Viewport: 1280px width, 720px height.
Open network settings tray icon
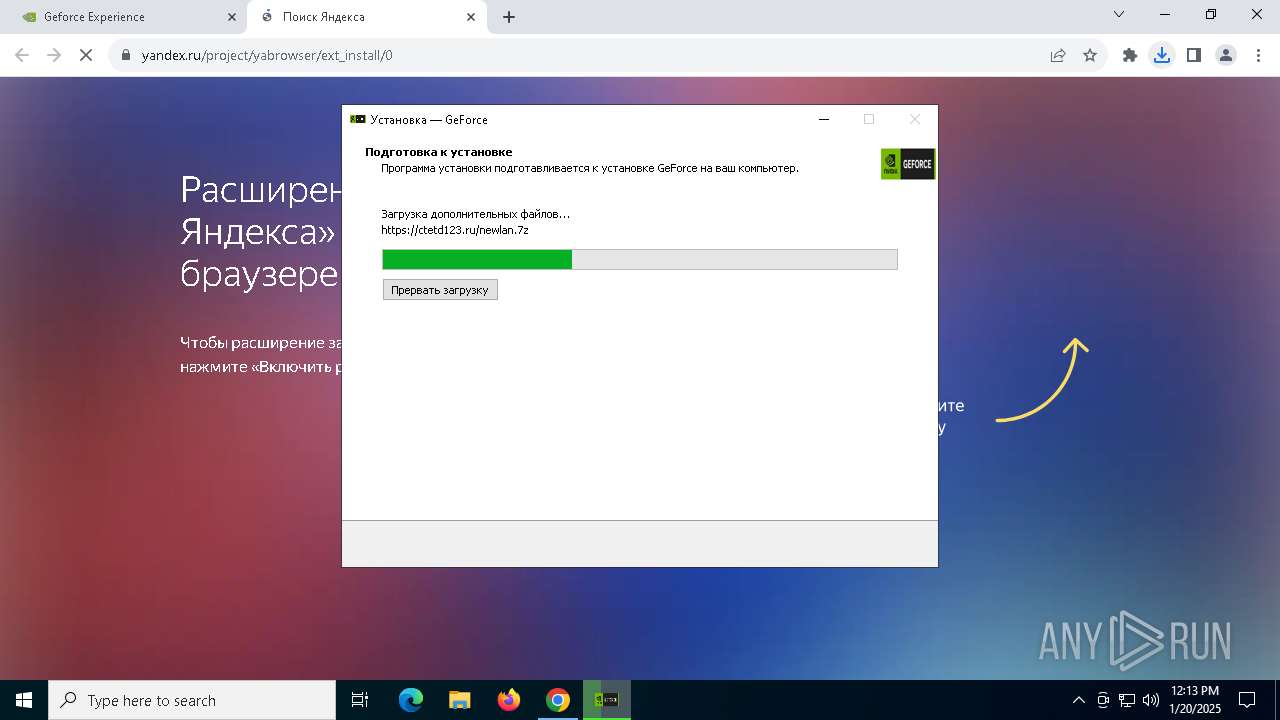pyautogui.click(x=1127, y=700)
